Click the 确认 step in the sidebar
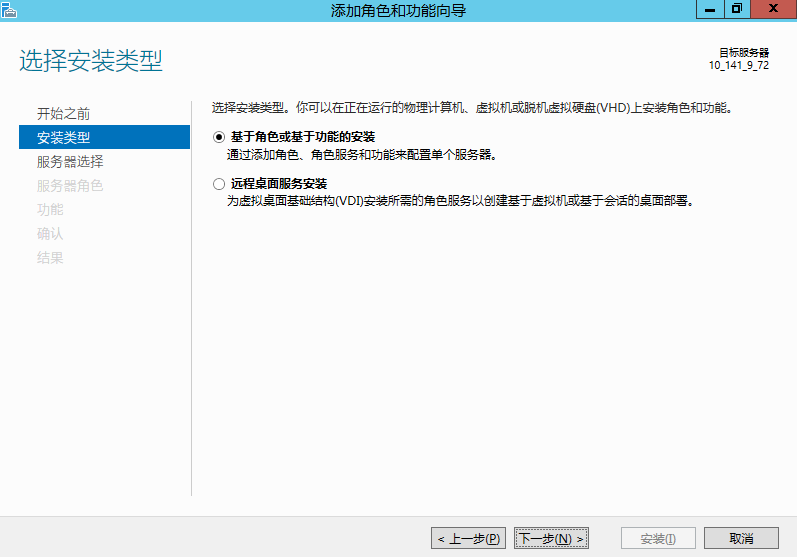 pos(50,233)
